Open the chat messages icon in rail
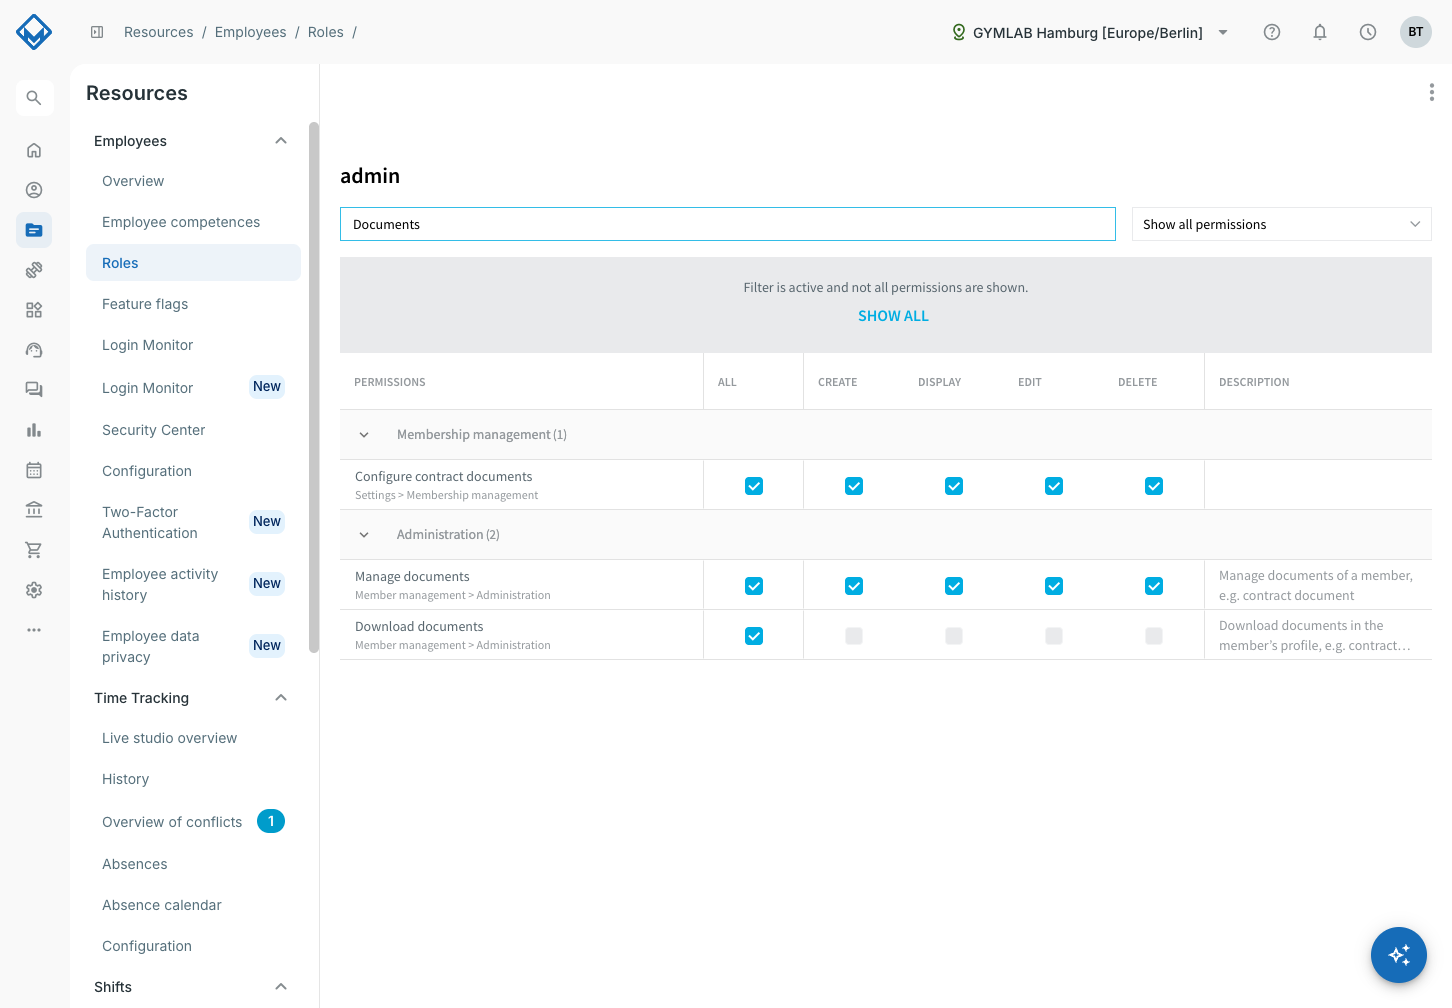The height and width of the screenshot is (1008, 1452). click(34, 390)
